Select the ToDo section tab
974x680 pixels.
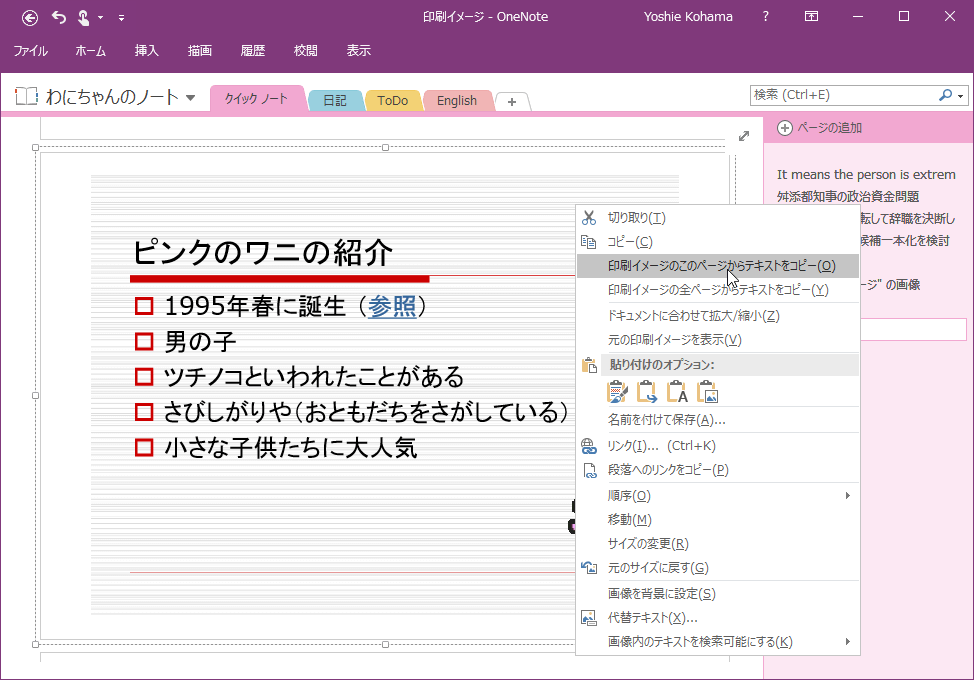pyautogui.click(x=393, y=101)
